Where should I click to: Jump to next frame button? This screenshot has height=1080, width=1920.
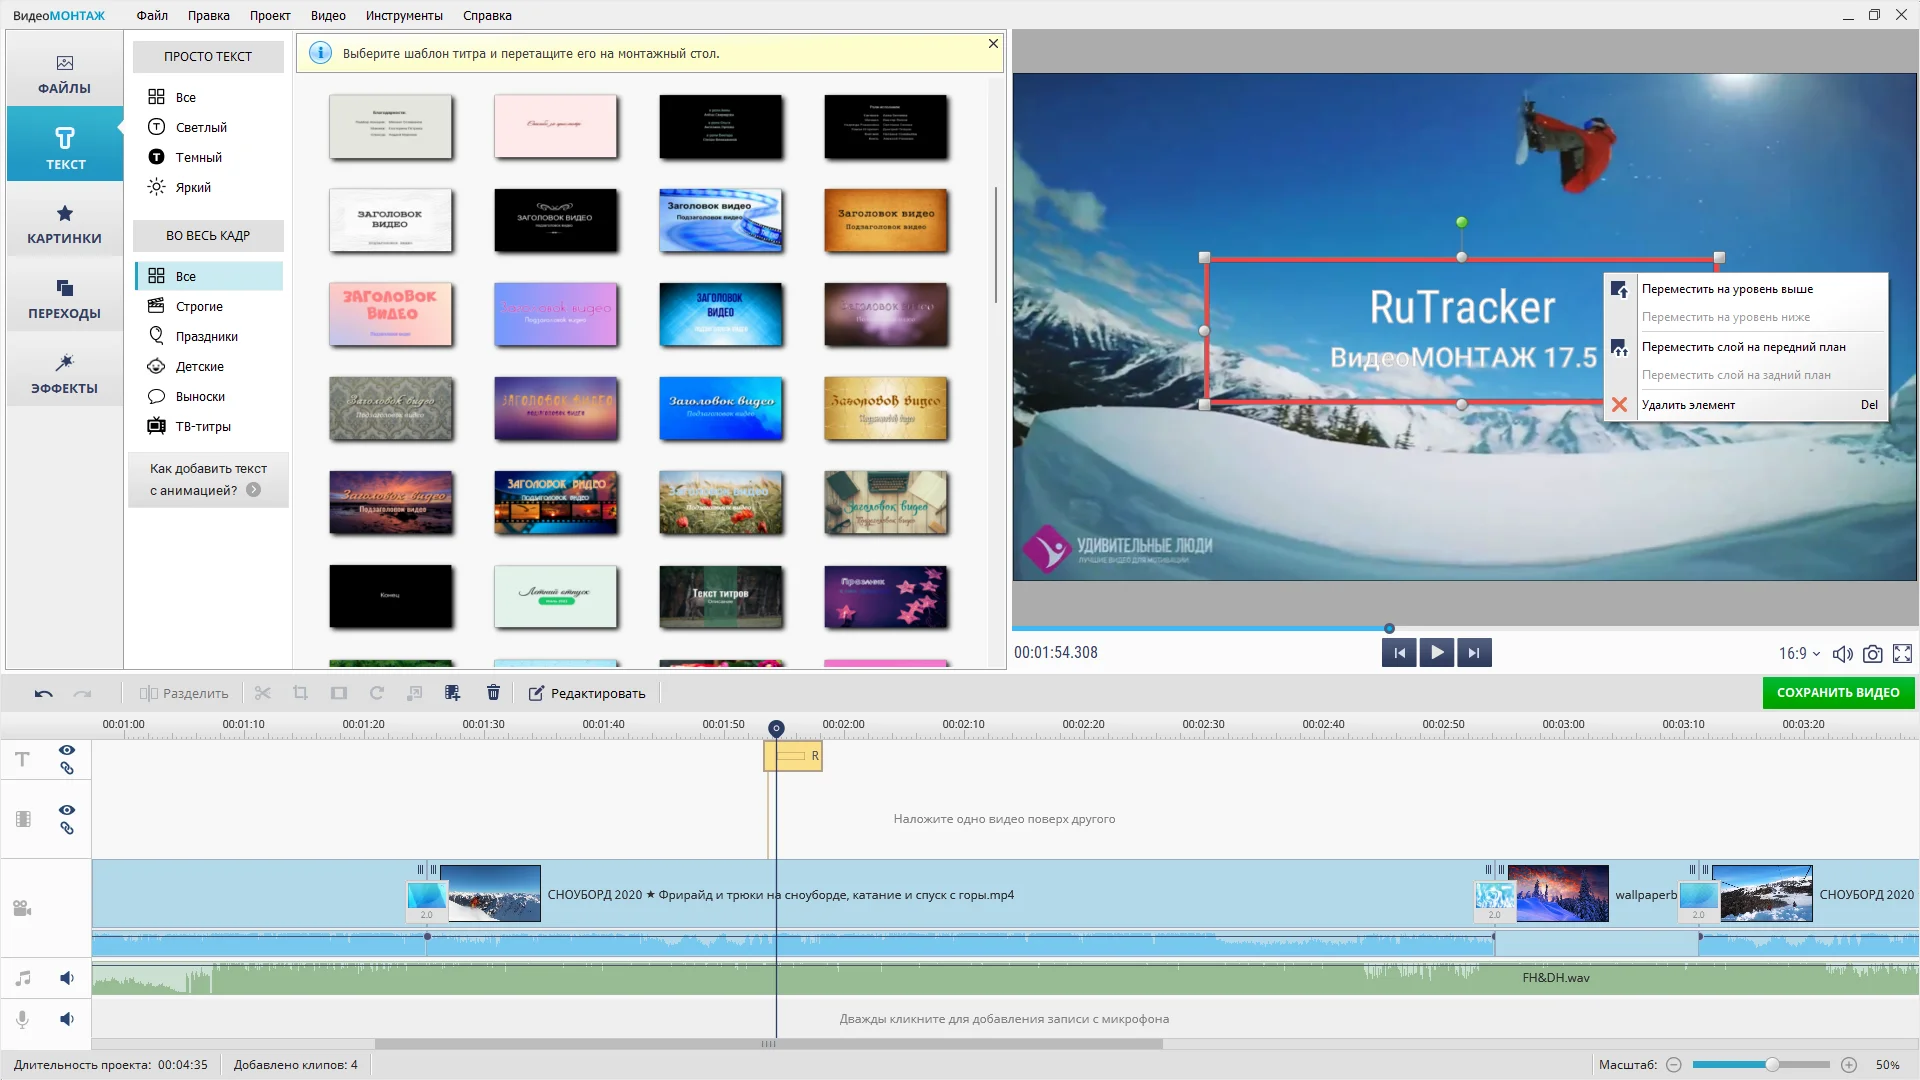(x=1474, y=653)
